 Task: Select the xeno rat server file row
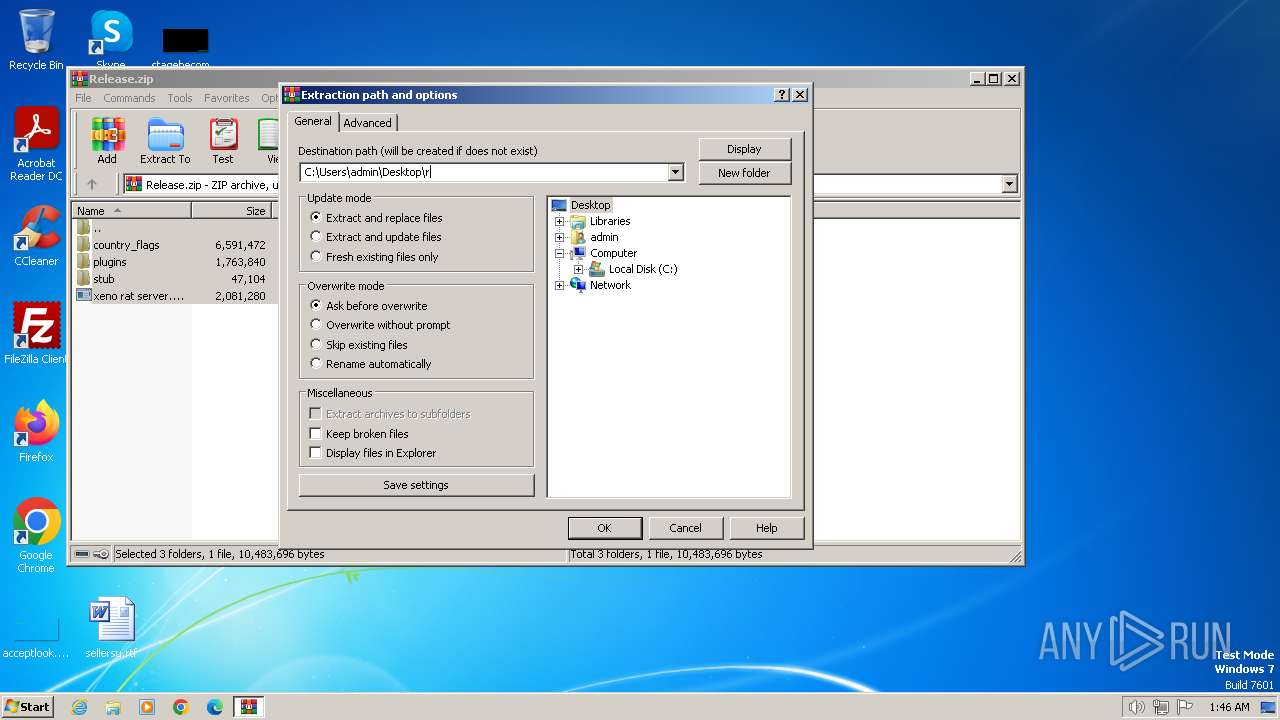[x=172, y=296]
